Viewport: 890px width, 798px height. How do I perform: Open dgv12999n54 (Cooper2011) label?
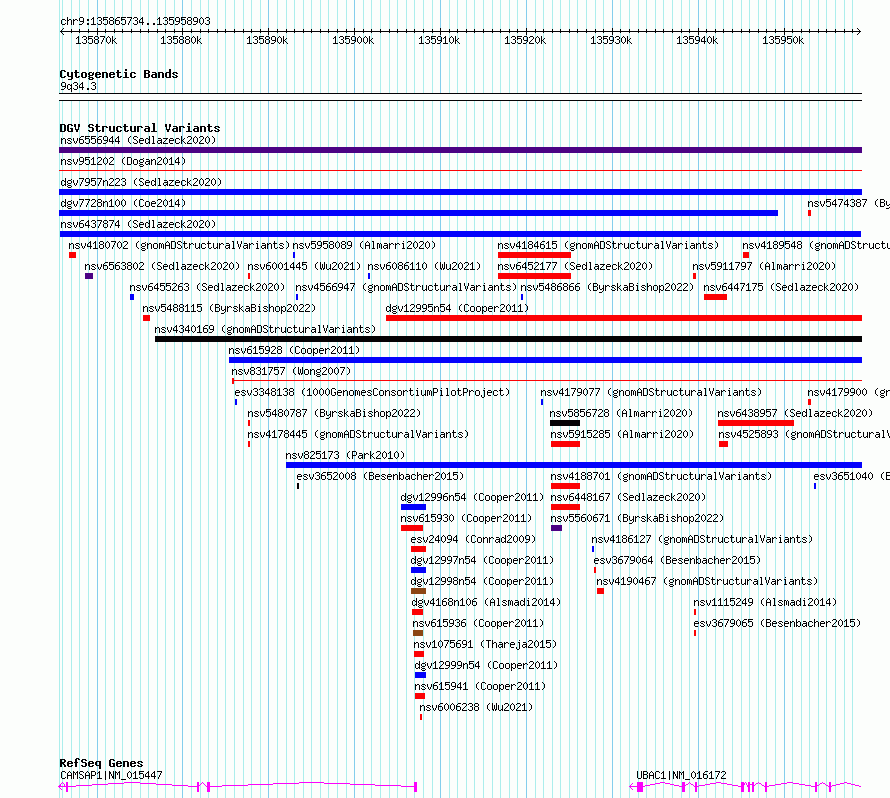coord(486,665)
